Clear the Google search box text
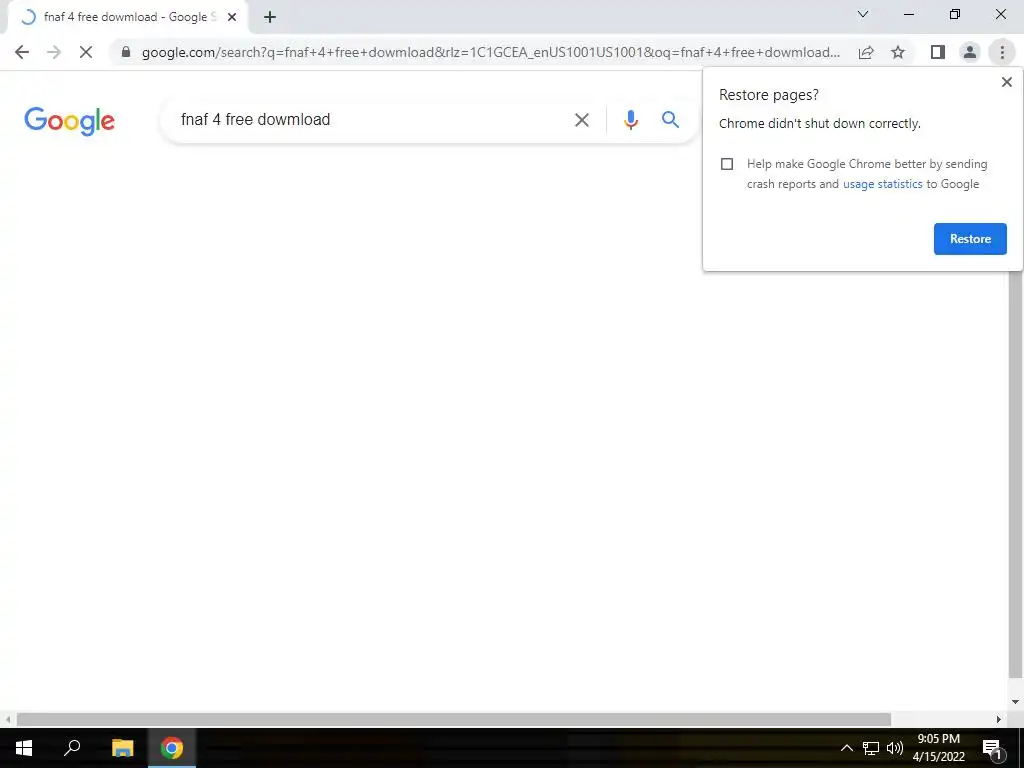Image resolution: width=1024 pixels, height=768 pixels. tap(582, 120)
